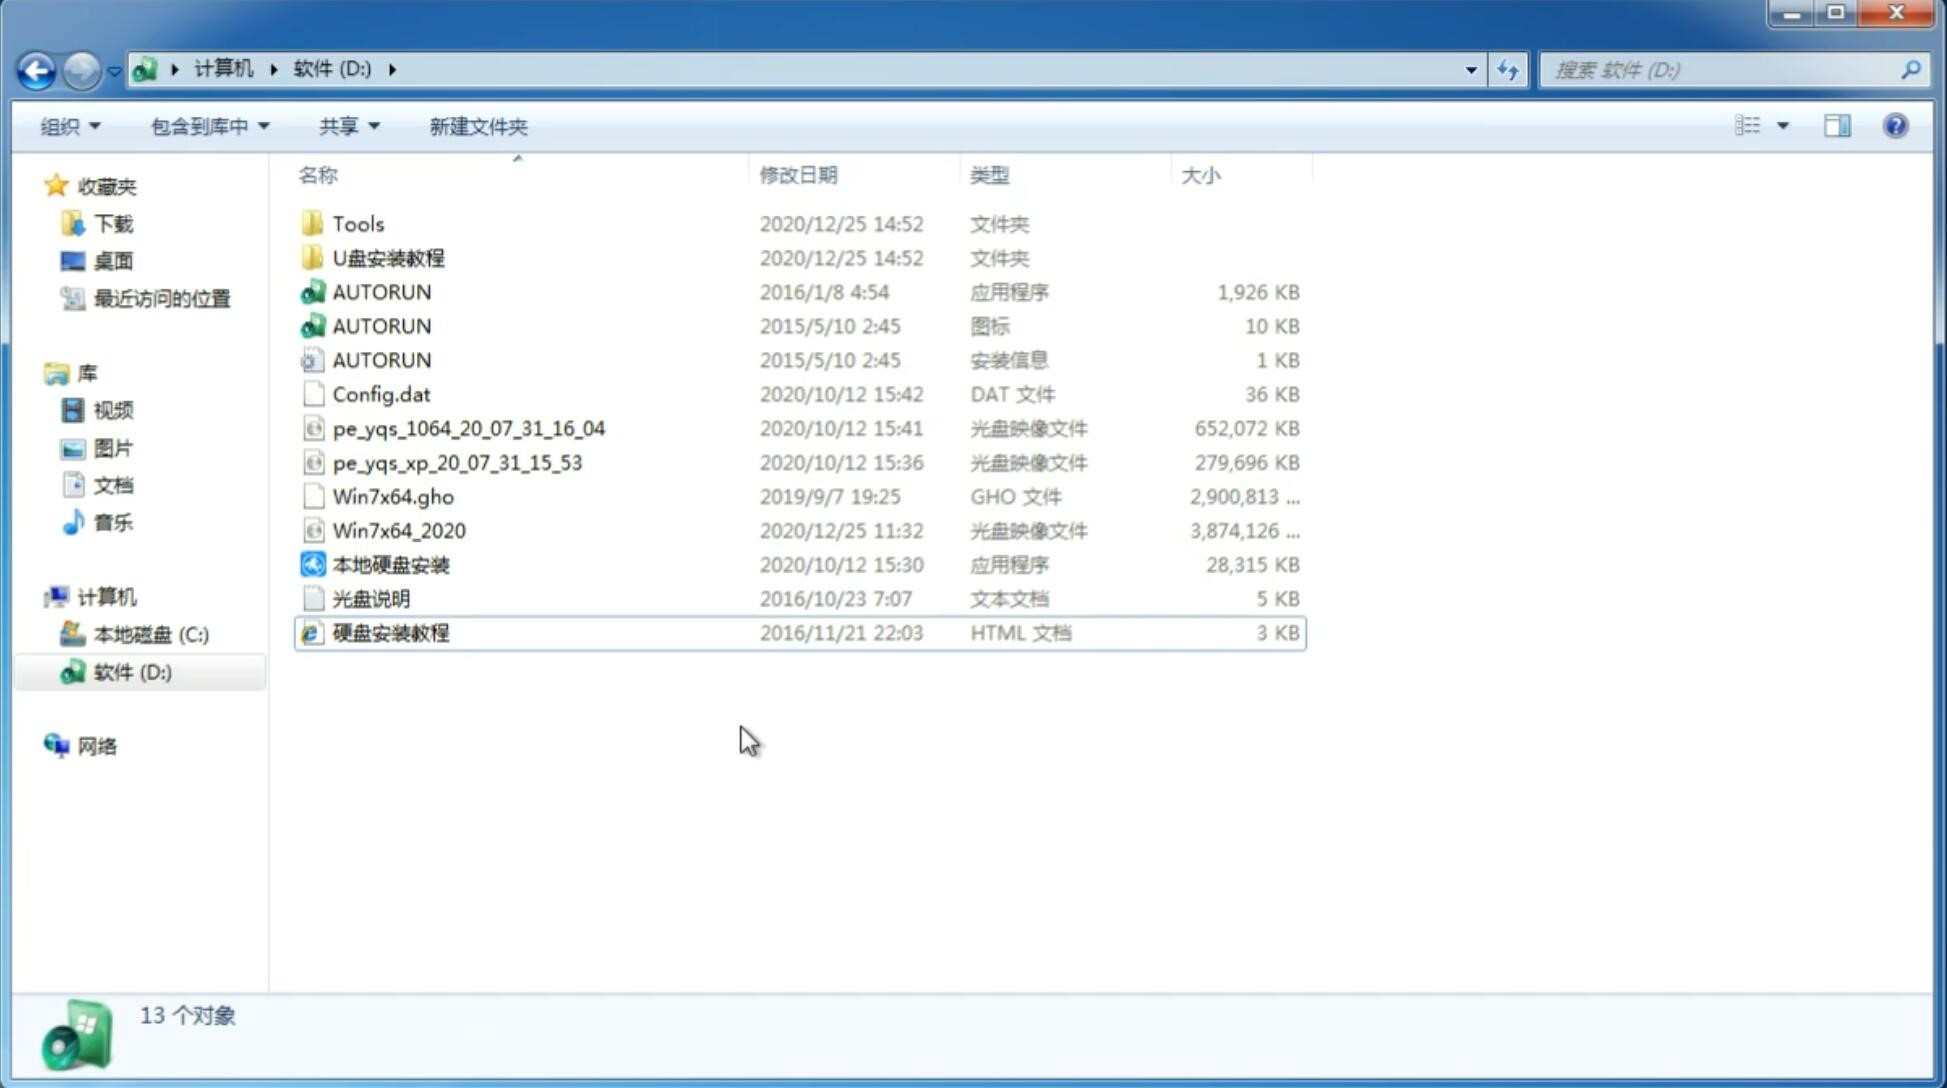Image resolution: width=1947 pixels, height=1088 pixels.
Task: Launch 本地硬盘安装 application
Action: coord(390,564)
